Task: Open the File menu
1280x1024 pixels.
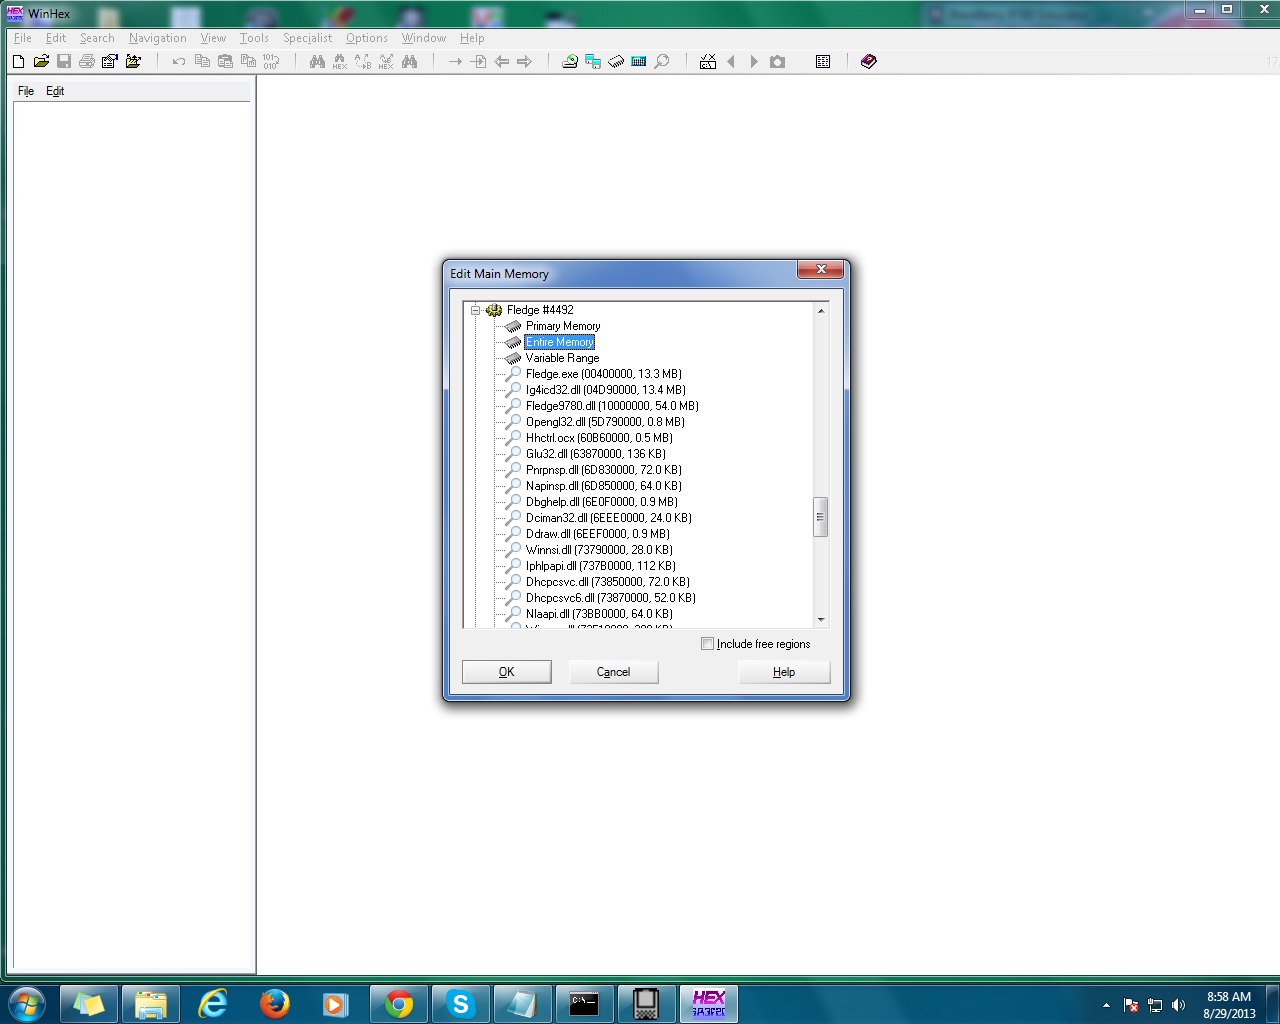Action: [23, 38]
